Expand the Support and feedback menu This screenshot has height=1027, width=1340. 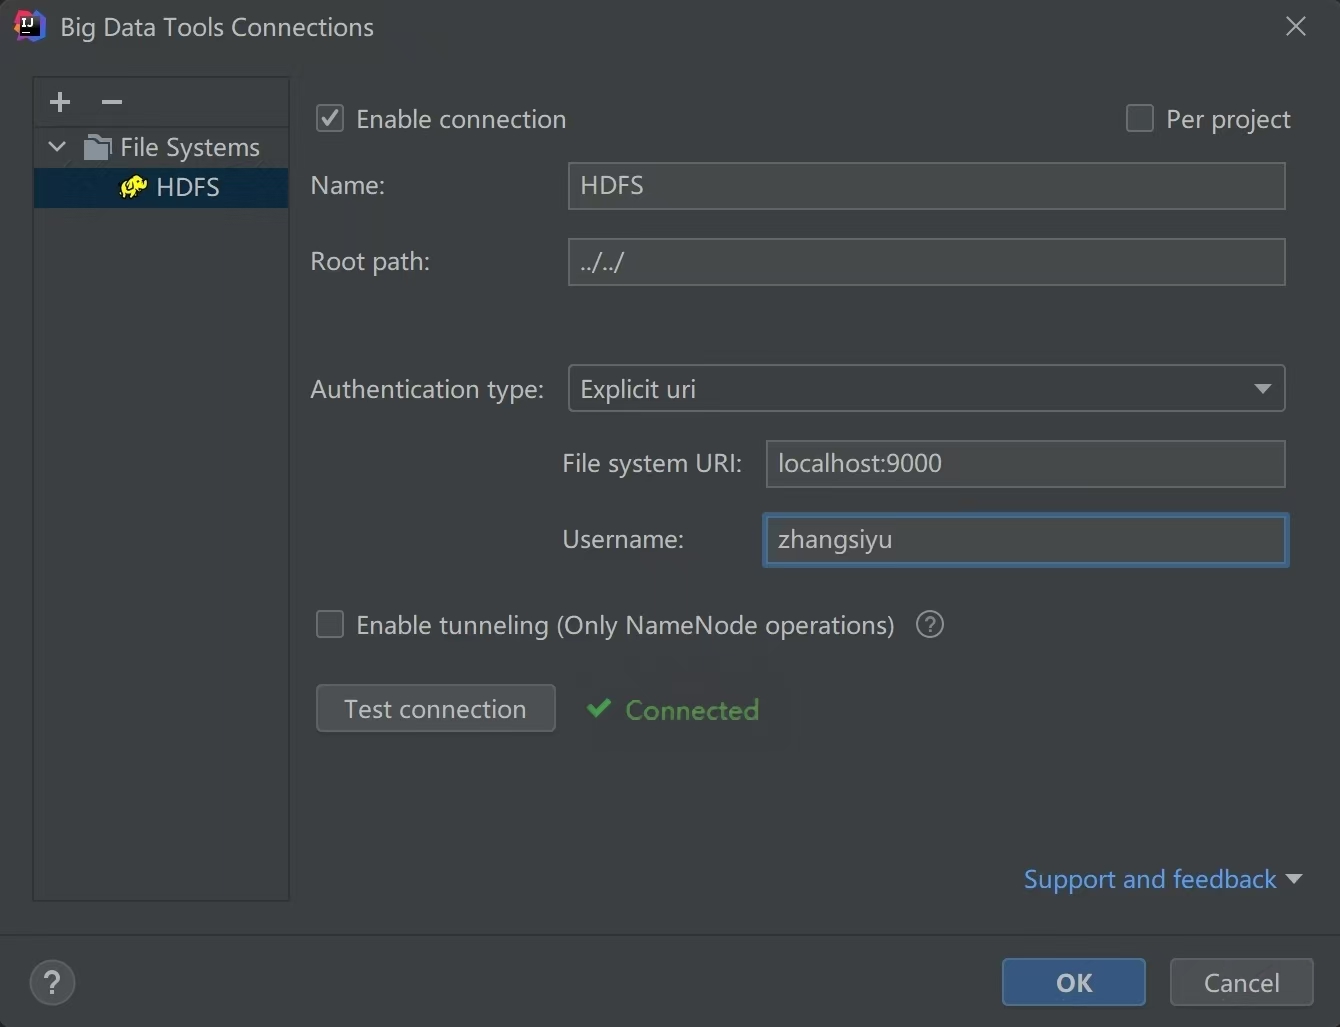[1161, 879]
